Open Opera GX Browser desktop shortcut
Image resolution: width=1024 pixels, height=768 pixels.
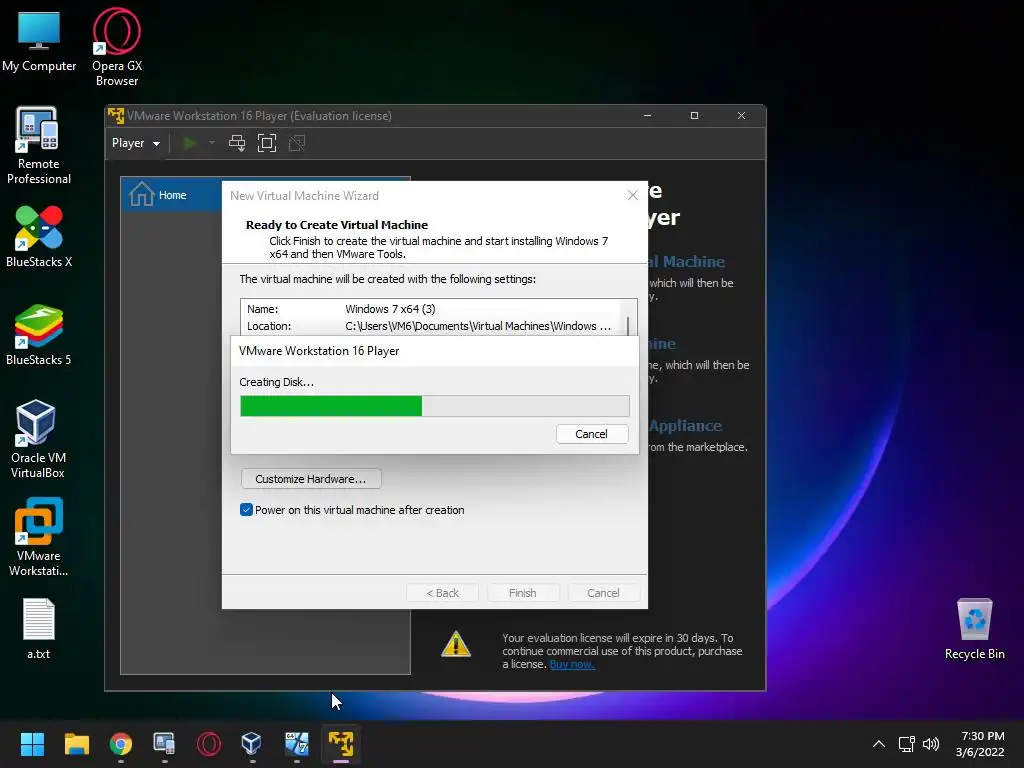117,47
